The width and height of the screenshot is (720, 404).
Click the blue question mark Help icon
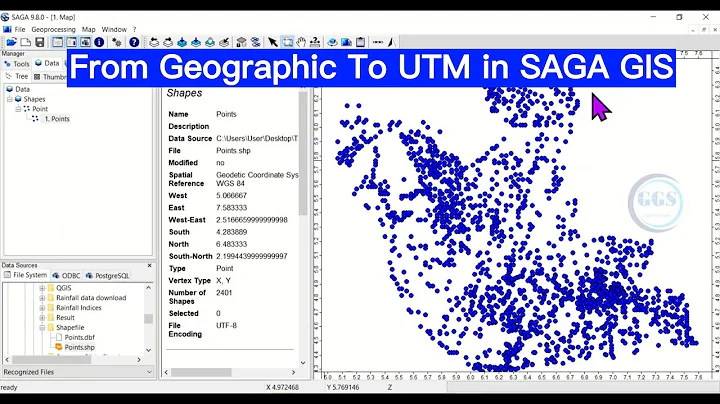pyautogui.click(x=134, y=42)
